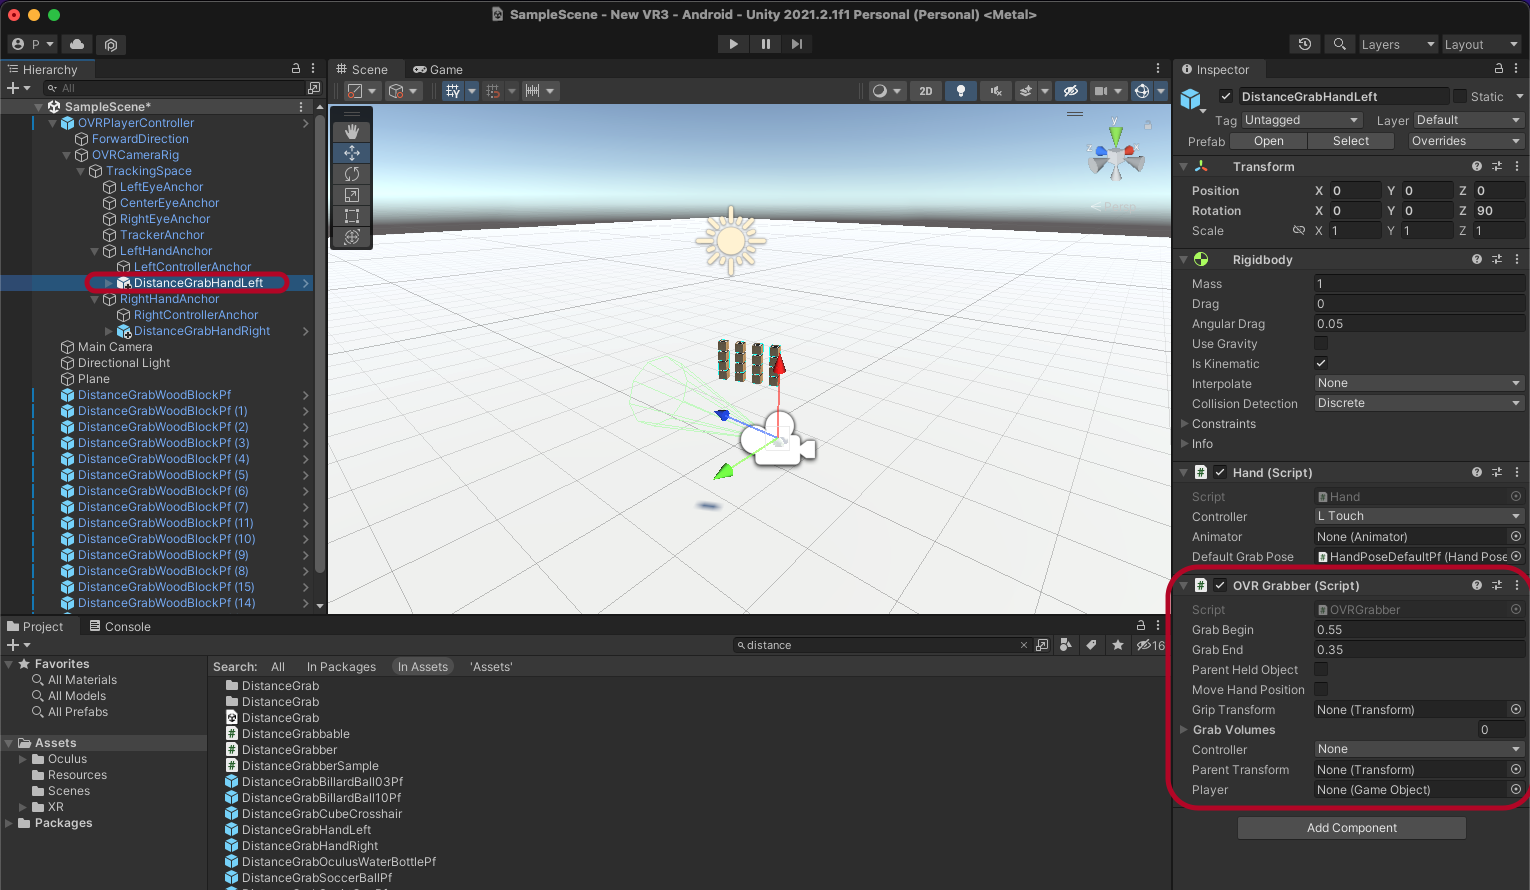Select the Scale tool

pos(352,195)
